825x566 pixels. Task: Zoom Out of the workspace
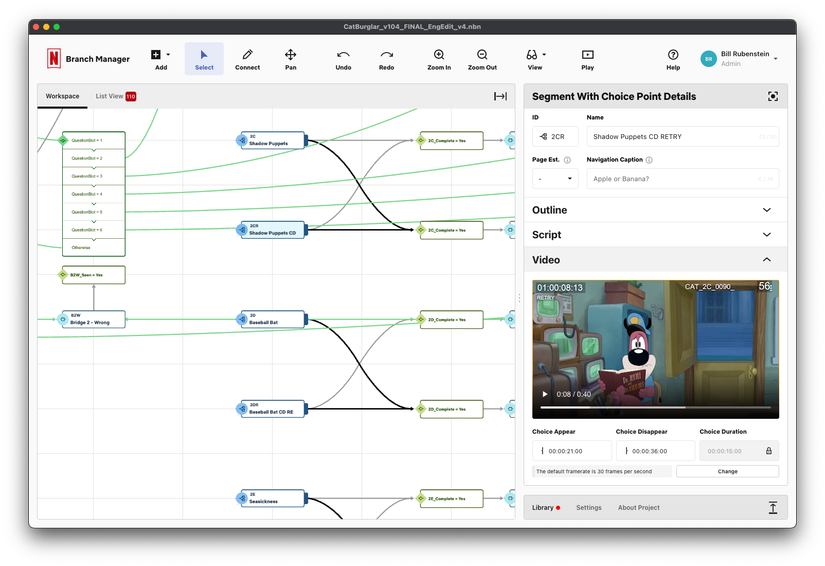click(482, 59)
